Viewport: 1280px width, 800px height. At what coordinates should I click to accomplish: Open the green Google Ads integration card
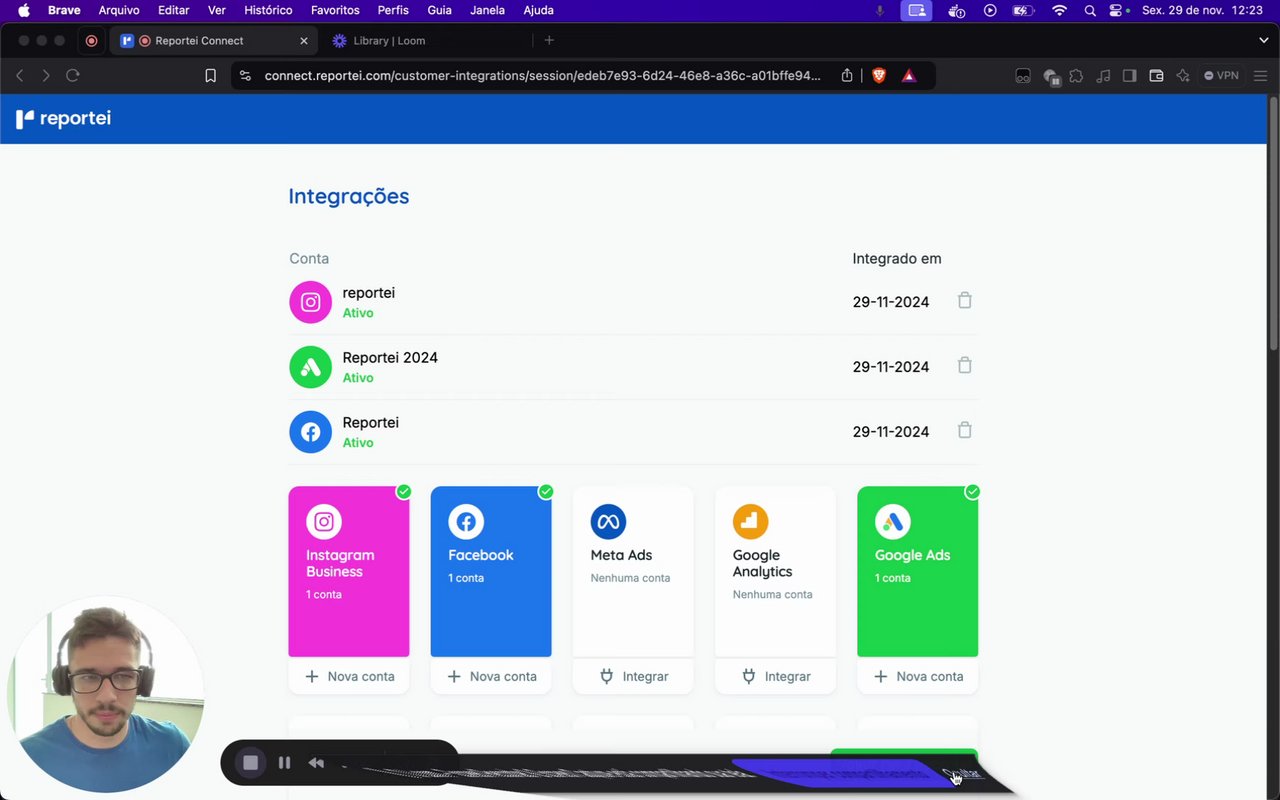coord(917,571)
